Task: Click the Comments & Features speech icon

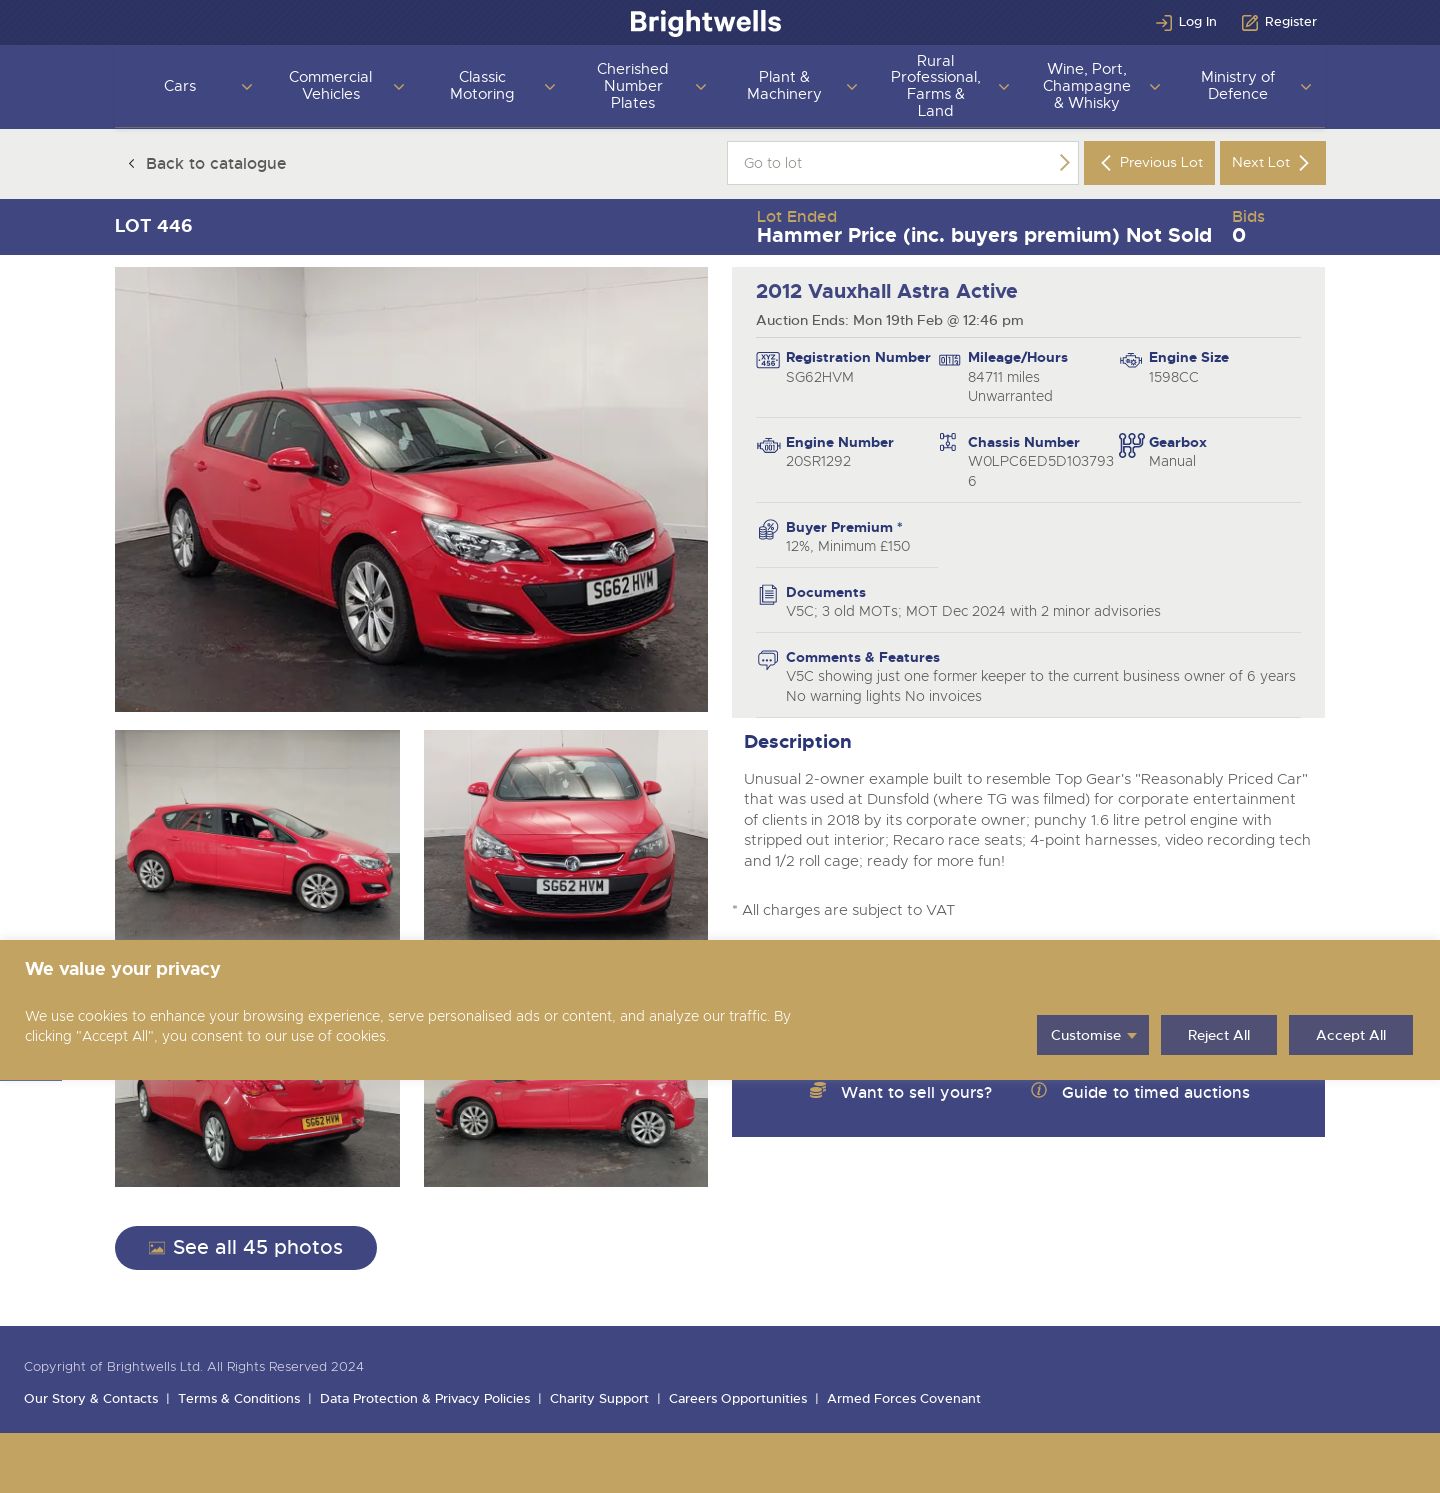Action: click(x=768, y=660)
